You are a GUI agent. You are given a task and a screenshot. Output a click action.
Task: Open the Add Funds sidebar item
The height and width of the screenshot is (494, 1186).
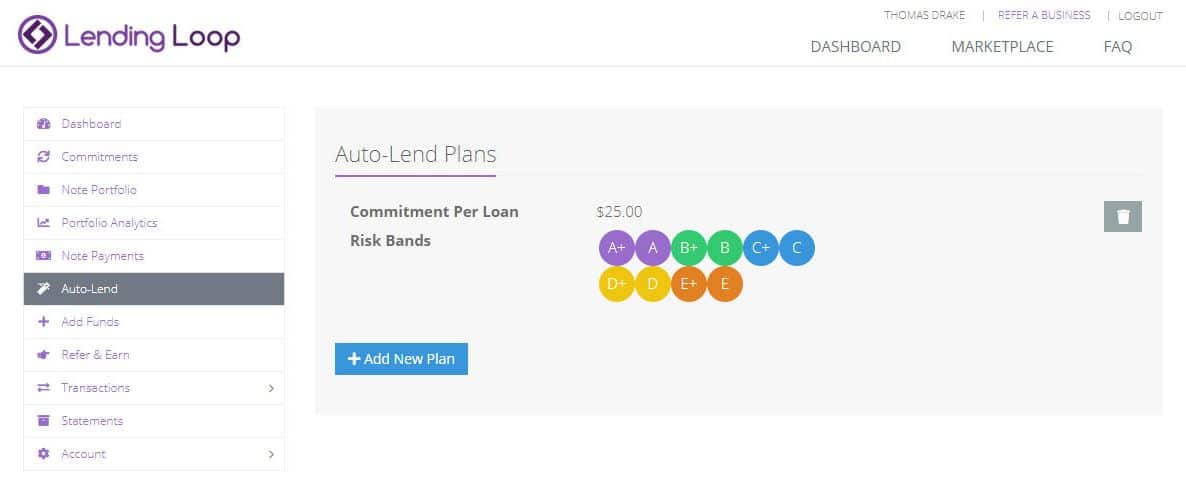point(154,322)
